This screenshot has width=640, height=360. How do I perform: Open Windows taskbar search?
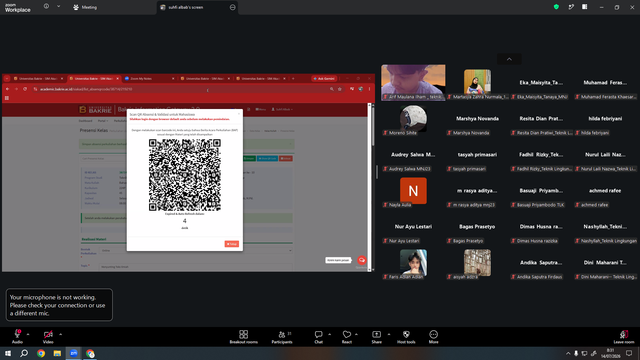(x=24, y=353)
